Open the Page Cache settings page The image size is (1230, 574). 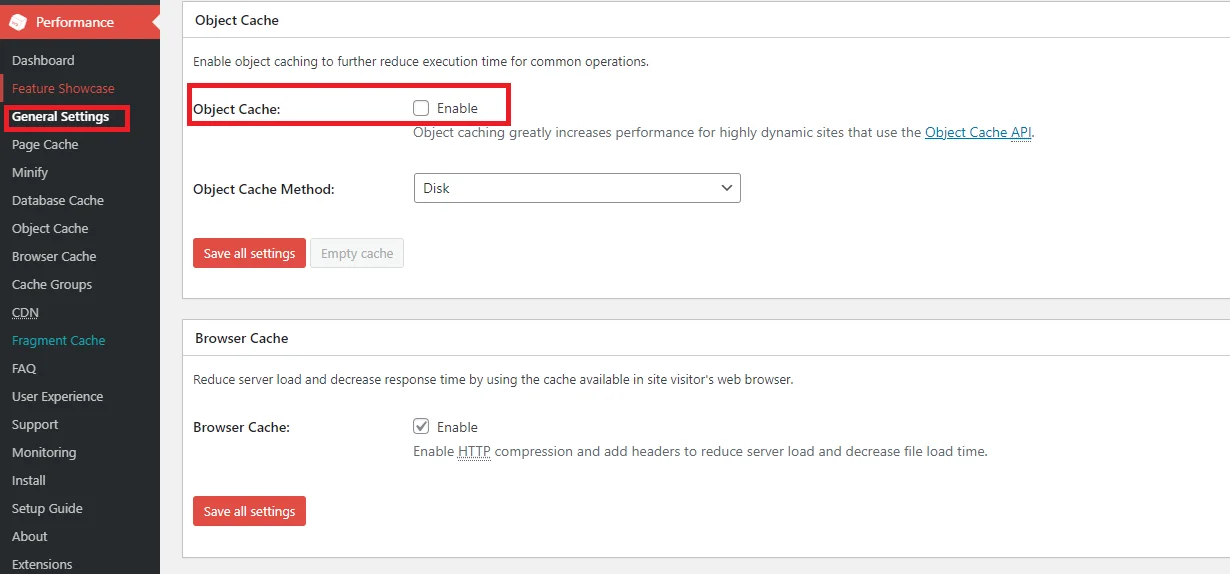(x=45, y=144)
